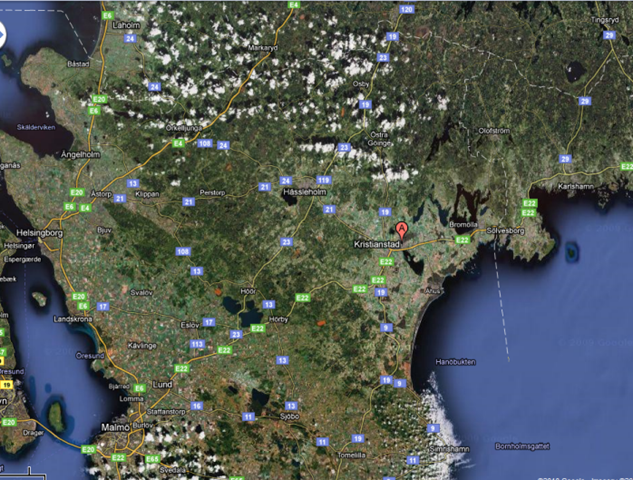Click the Ängelholm town label

(80, 155)
